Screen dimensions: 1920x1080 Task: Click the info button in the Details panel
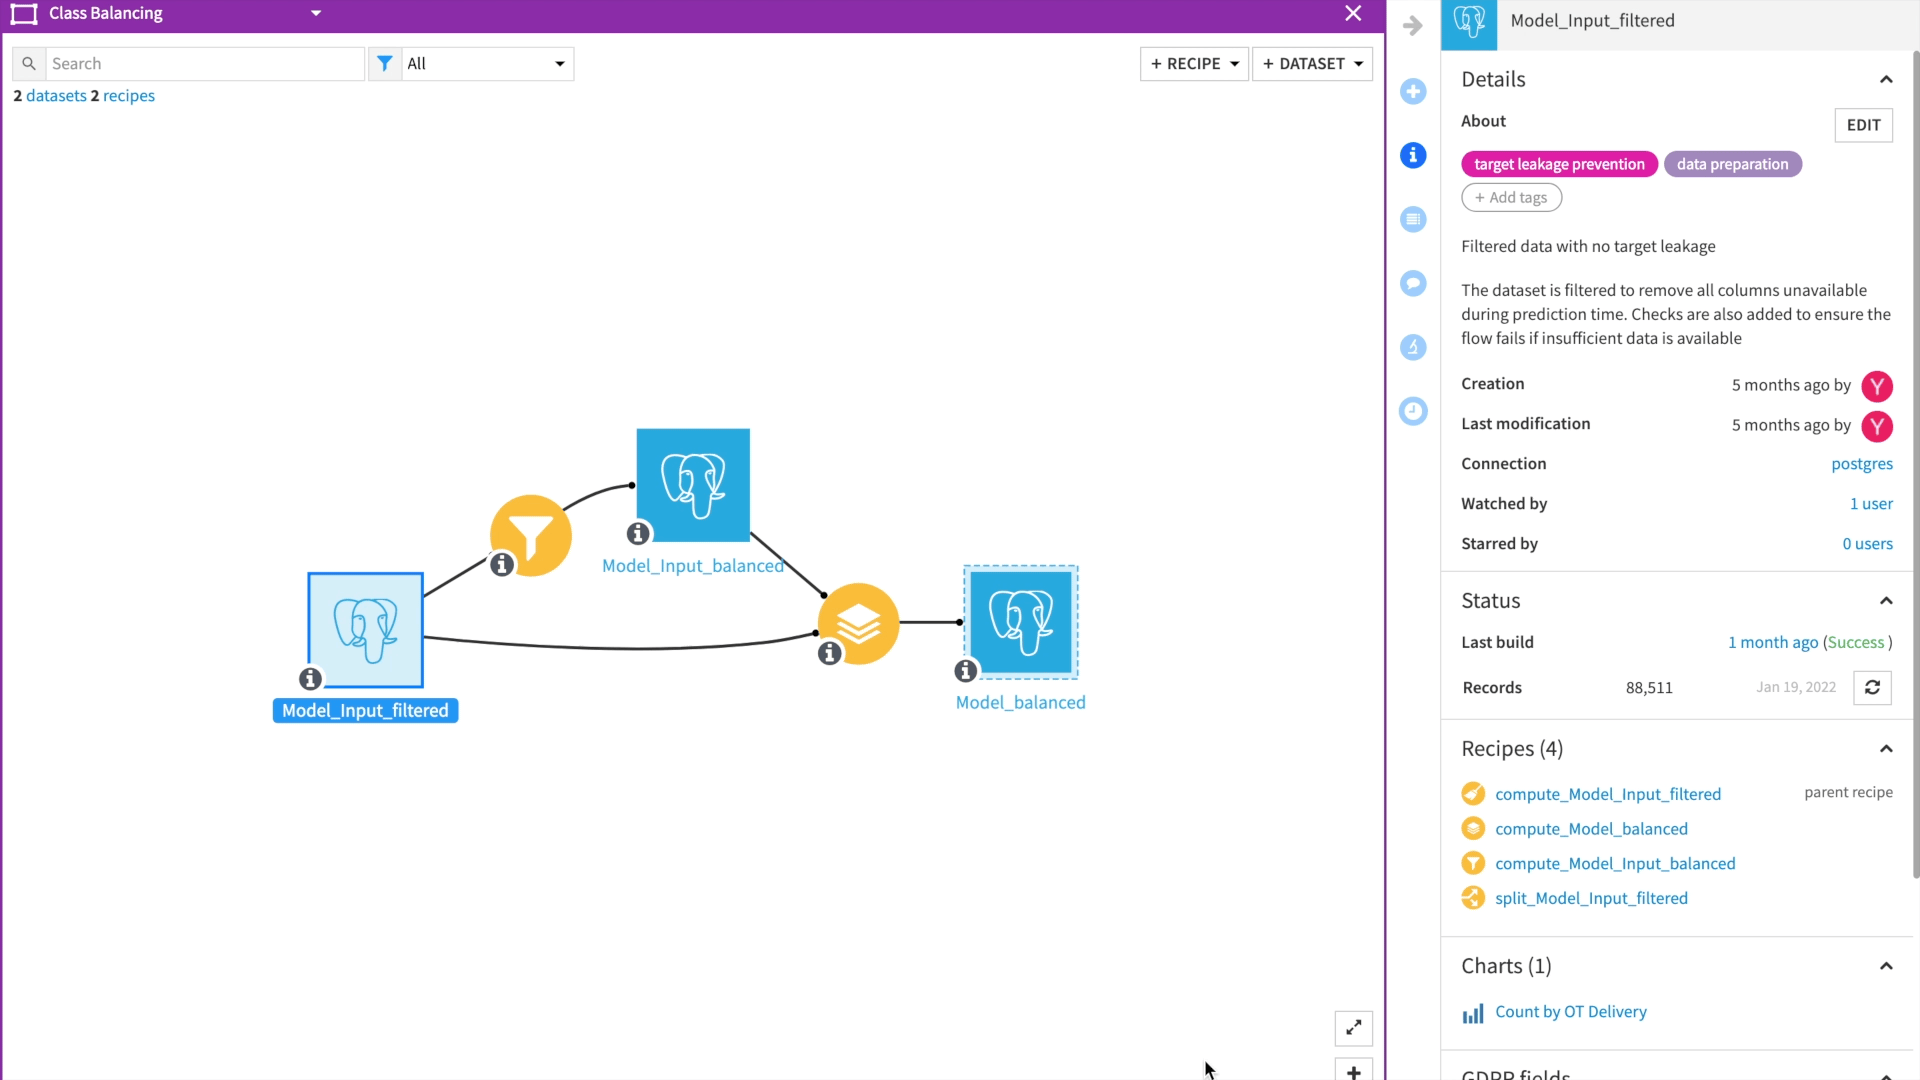1412,156
